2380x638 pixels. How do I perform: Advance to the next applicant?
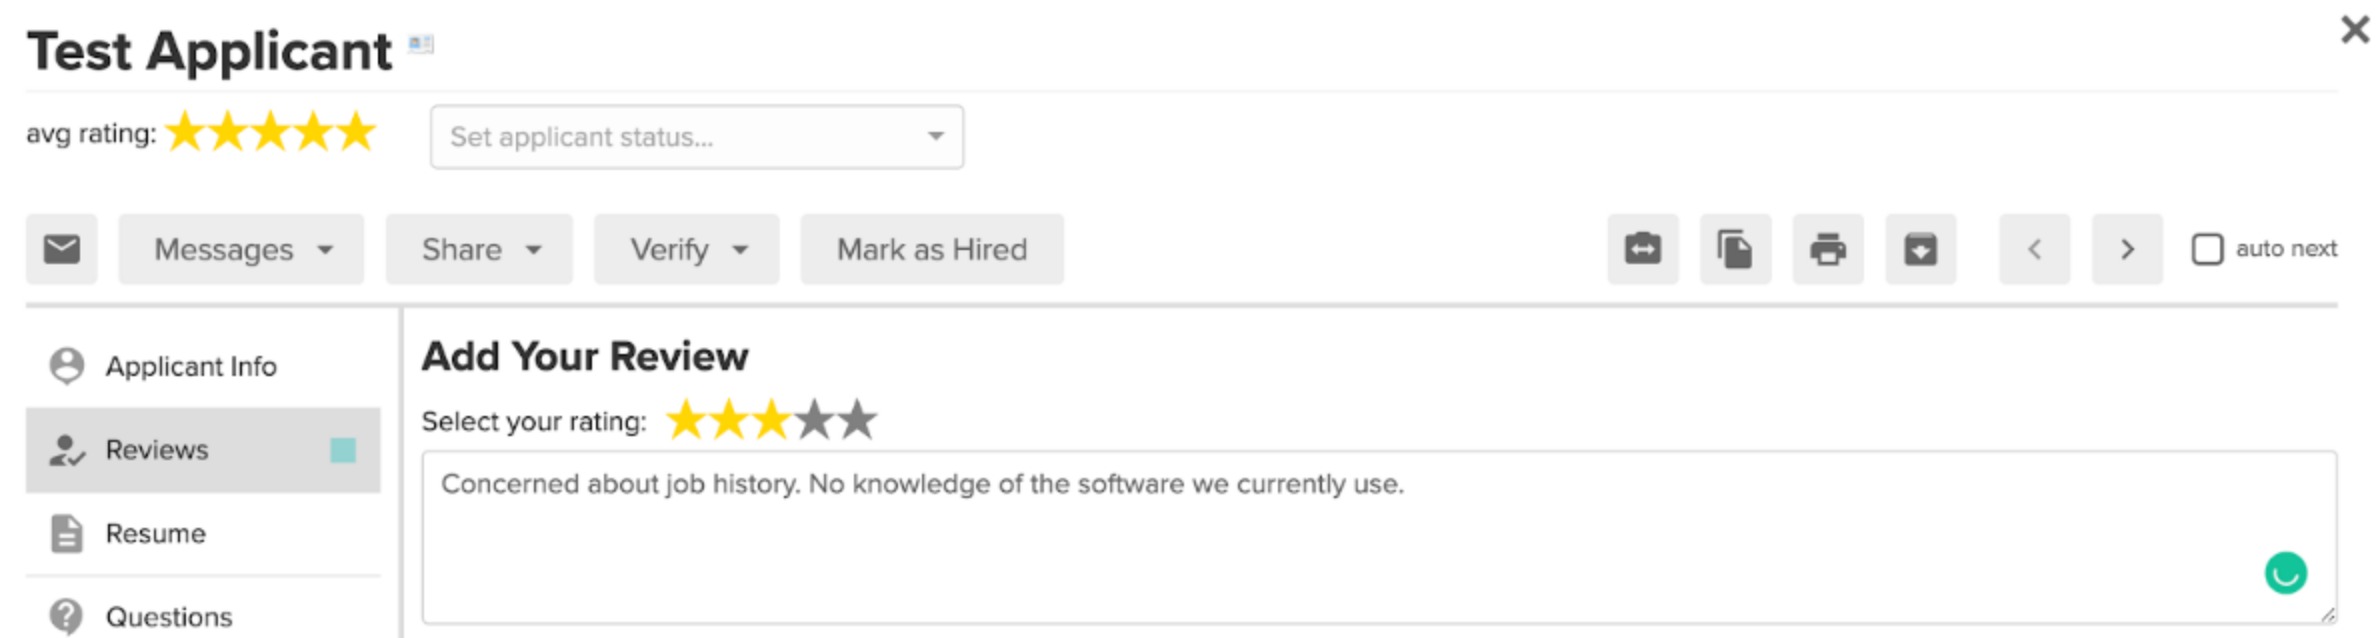coord(2126,249)
